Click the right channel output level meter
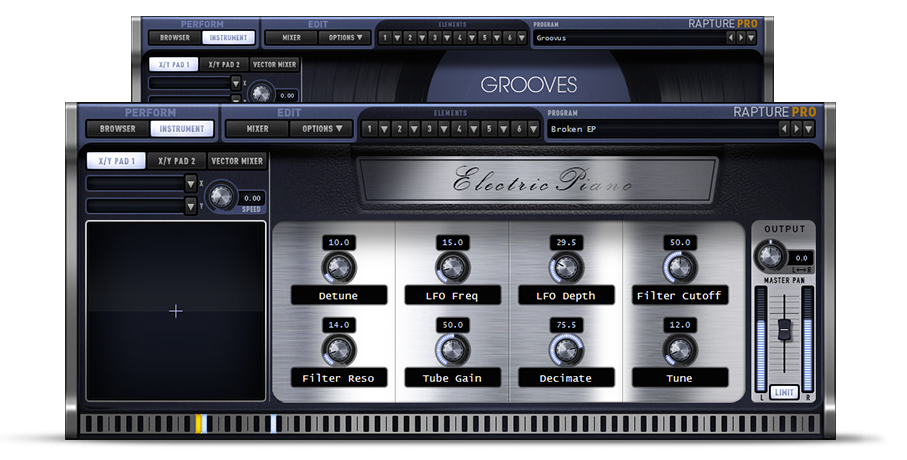 click(808, 339)
